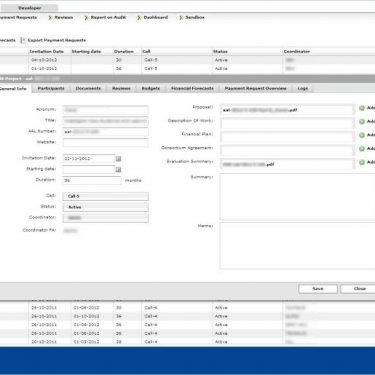Image resolution: width=375 pixels, height=375 pixels.
Task: Select the General Info tab
Action: tap(14, 89)
